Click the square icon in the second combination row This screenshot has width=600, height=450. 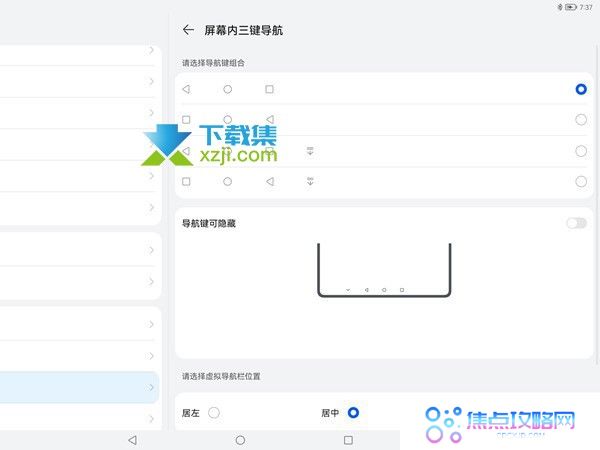(186, 120)
